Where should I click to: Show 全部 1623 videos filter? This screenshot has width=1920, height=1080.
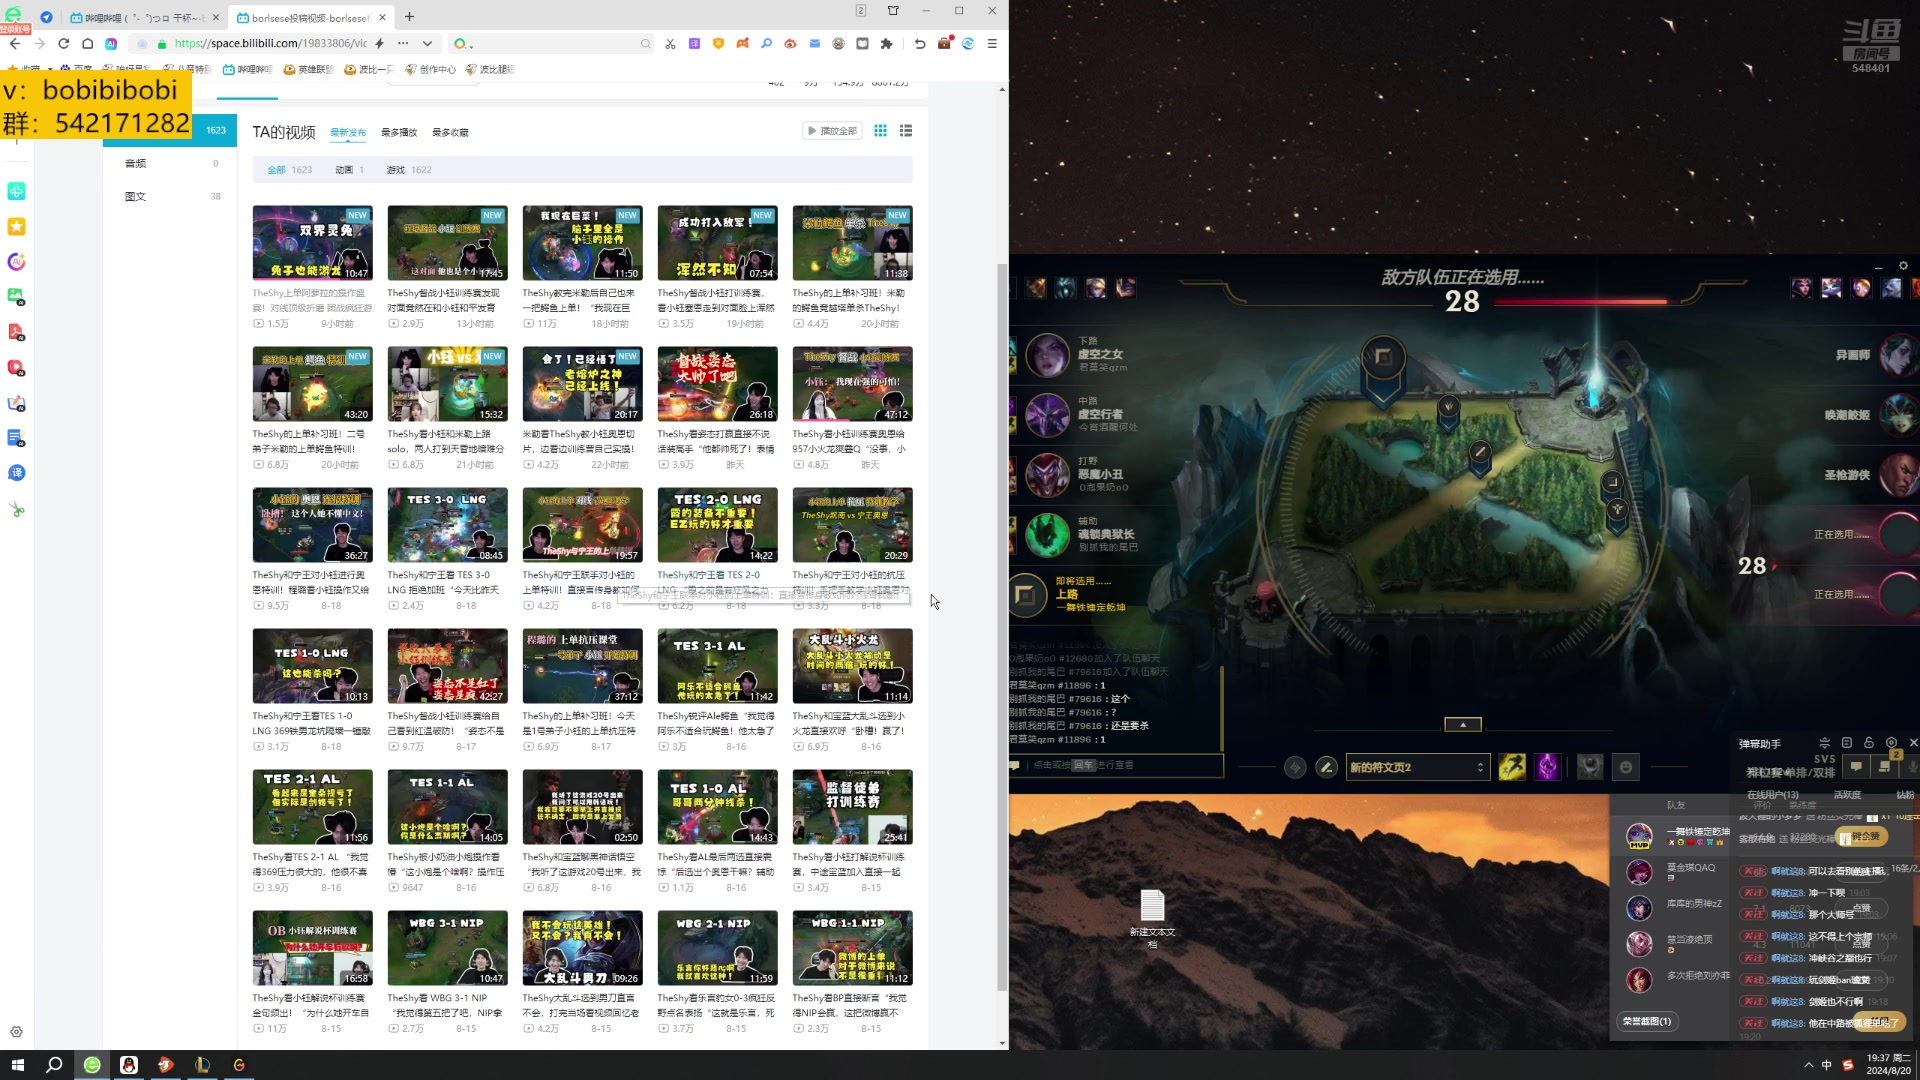pyautogui.click(x=290, y=170)
